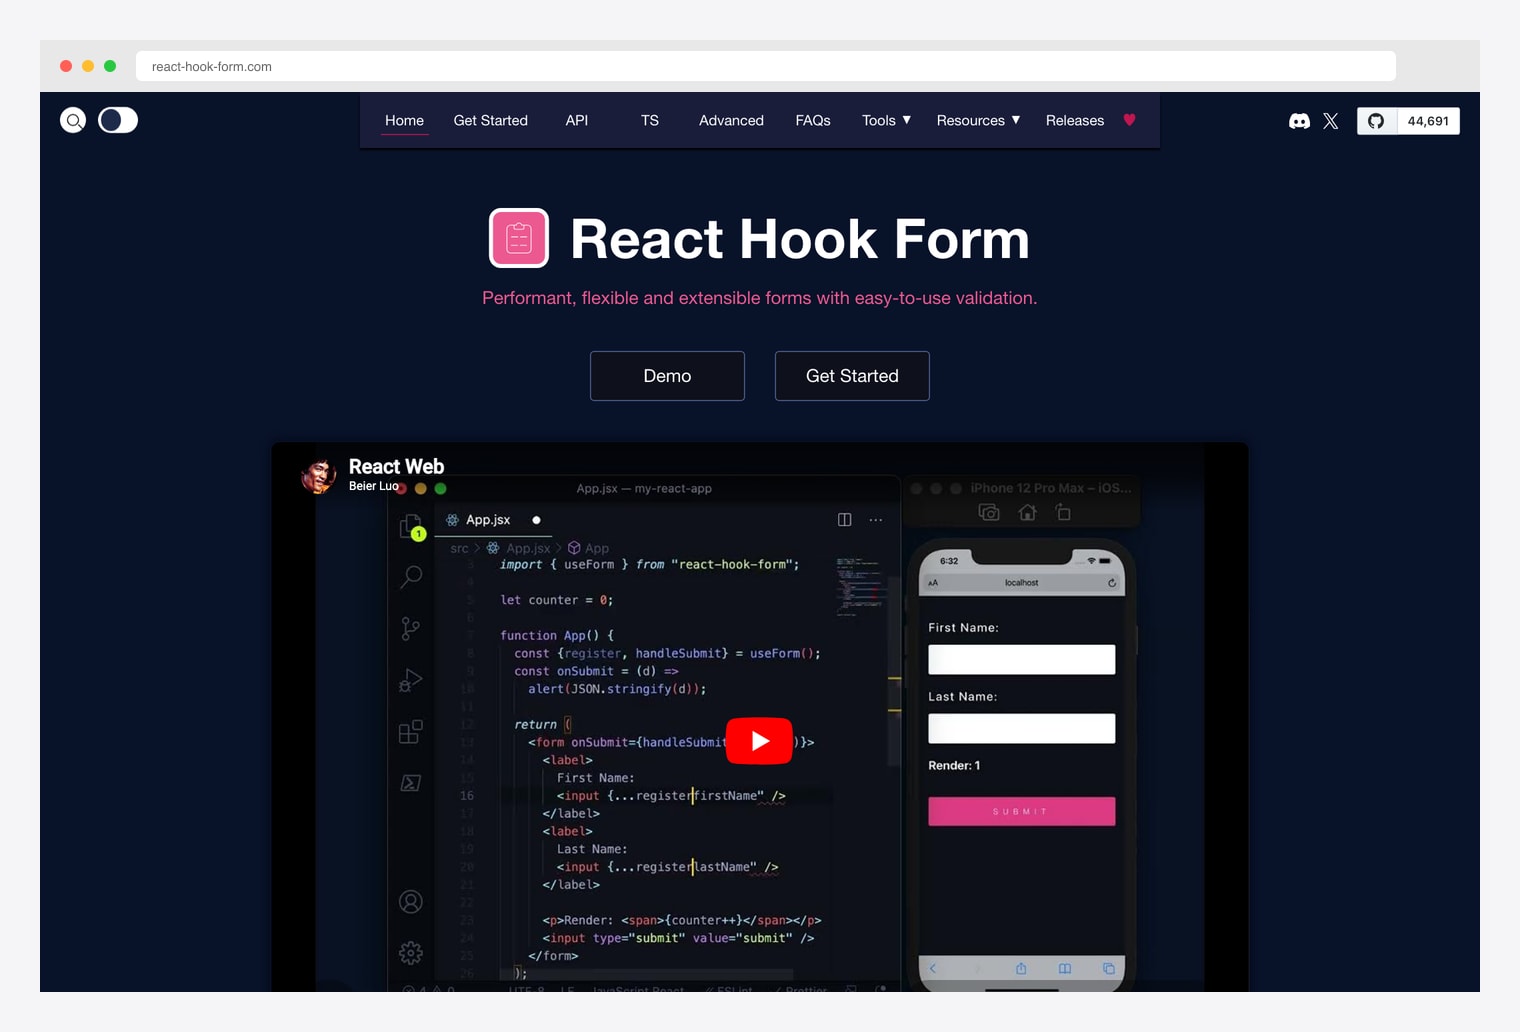Open the Home nav item
1520x1032 pixels.
click(x=404, y=120)
